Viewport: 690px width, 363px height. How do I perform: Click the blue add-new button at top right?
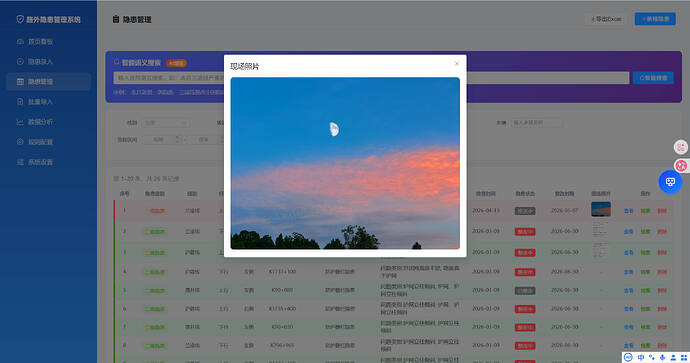tap(655, 19)
